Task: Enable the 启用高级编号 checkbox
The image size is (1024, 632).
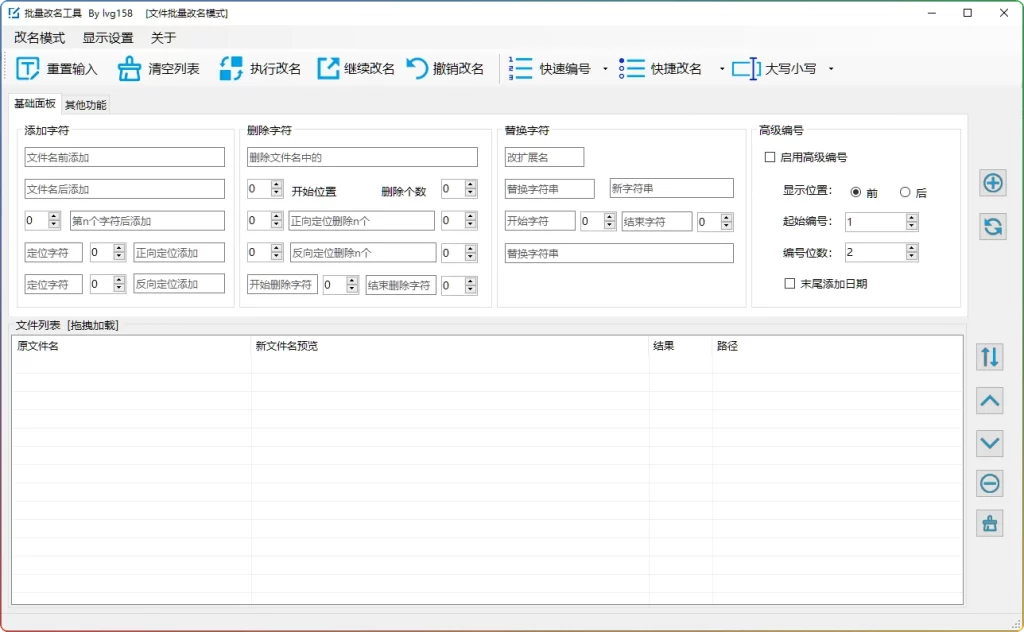Action: (768, 159)
